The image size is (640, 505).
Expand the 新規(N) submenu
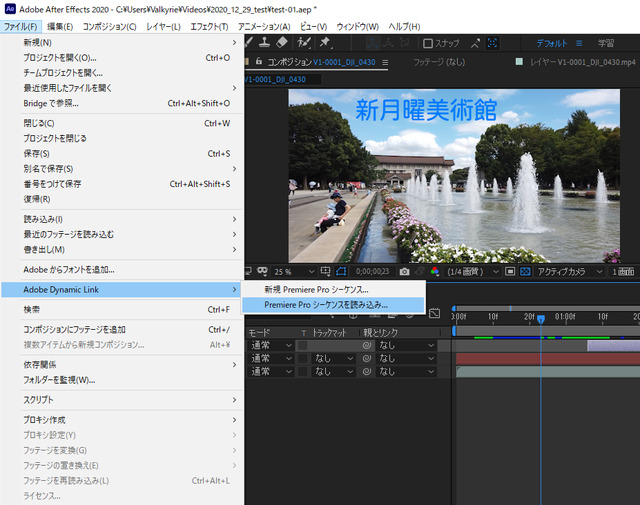[122, 42]
